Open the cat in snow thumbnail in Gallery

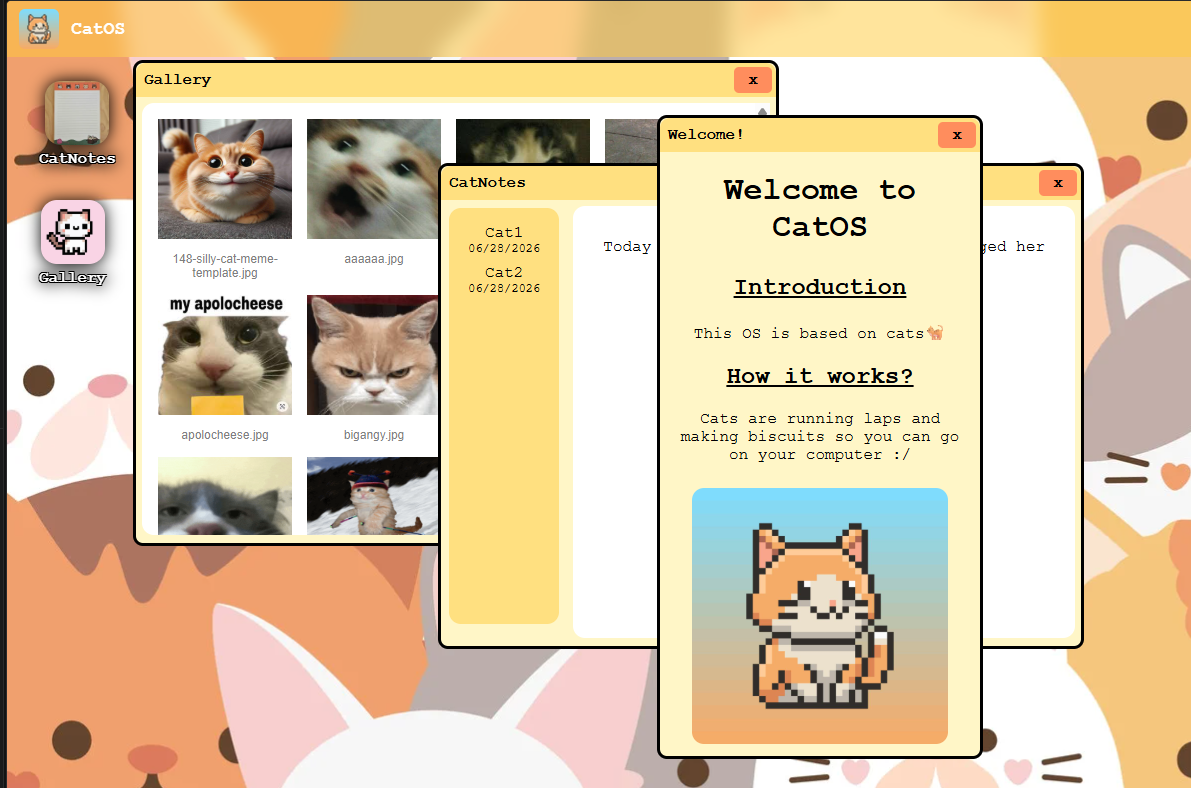(372, 495)
